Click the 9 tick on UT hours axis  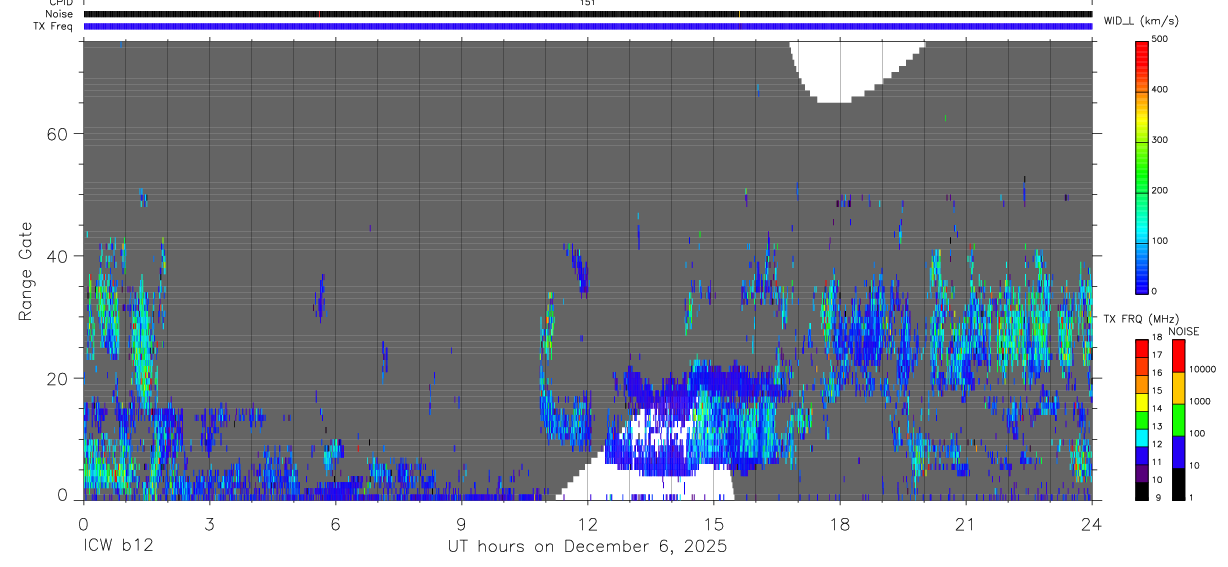[x=461, y=523]
